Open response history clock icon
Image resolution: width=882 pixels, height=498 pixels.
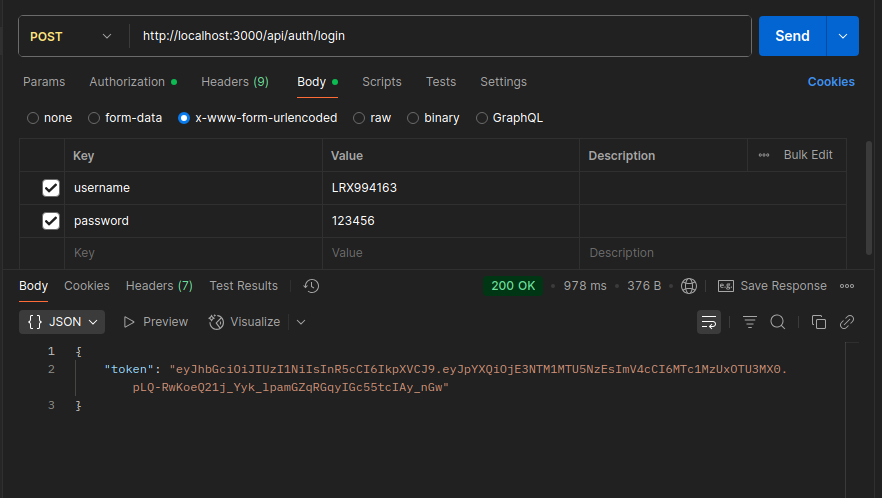pos(311,286)
